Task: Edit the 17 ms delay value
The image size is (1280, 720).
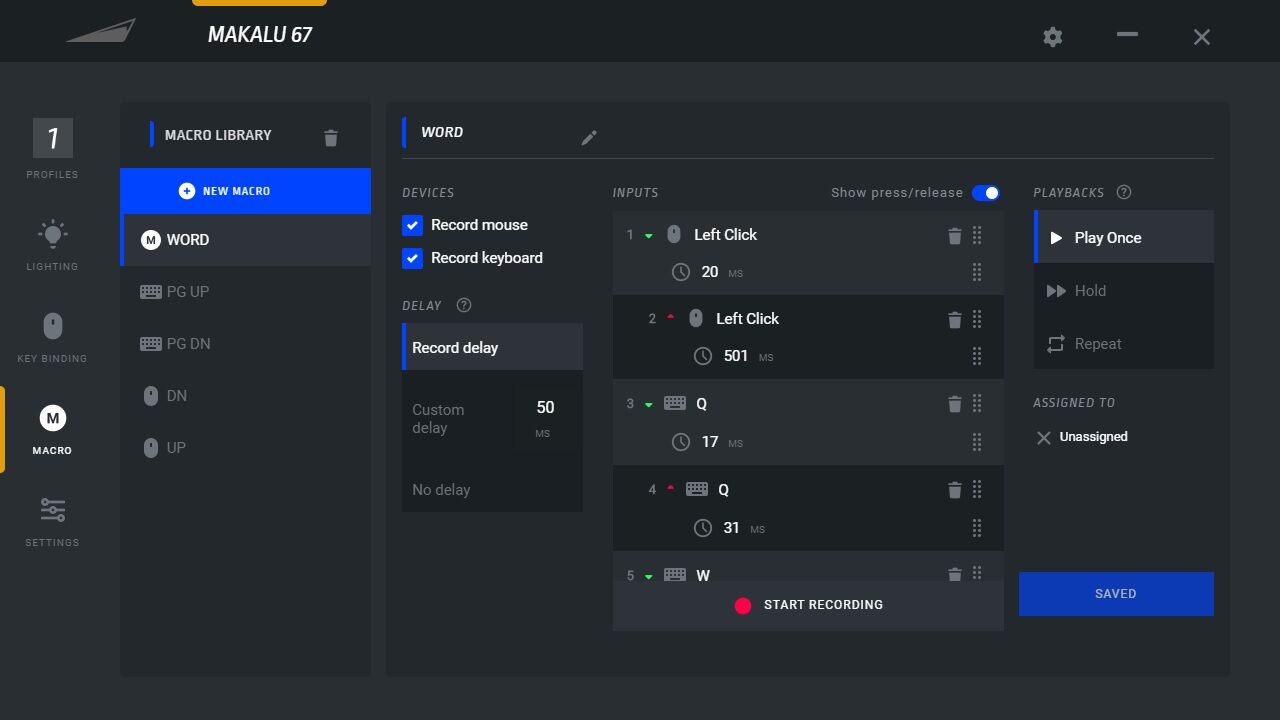Action: (710, 442)
